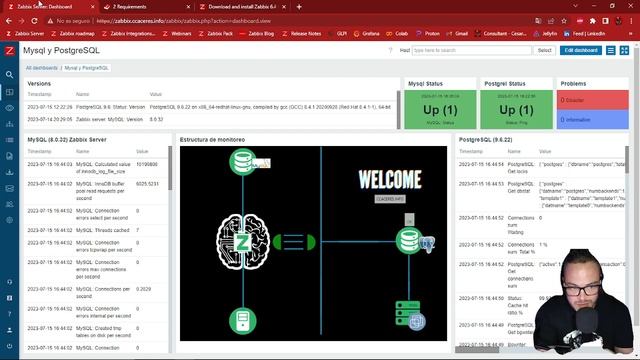Open the Alerts envelope sidebar menu
Screen dimensions: 640x360
coord(9,188)
